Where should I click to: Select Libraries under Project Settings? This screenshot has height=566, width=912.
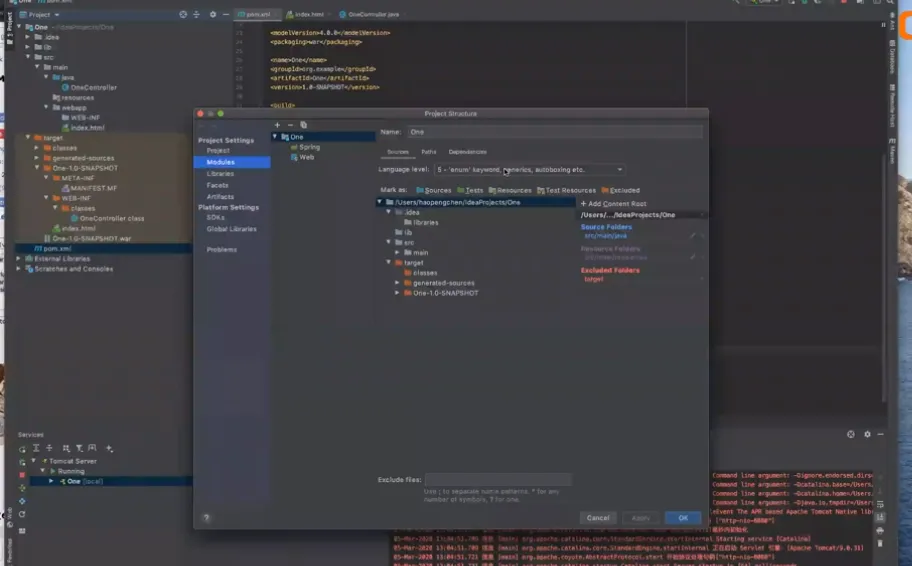[220, 174]
